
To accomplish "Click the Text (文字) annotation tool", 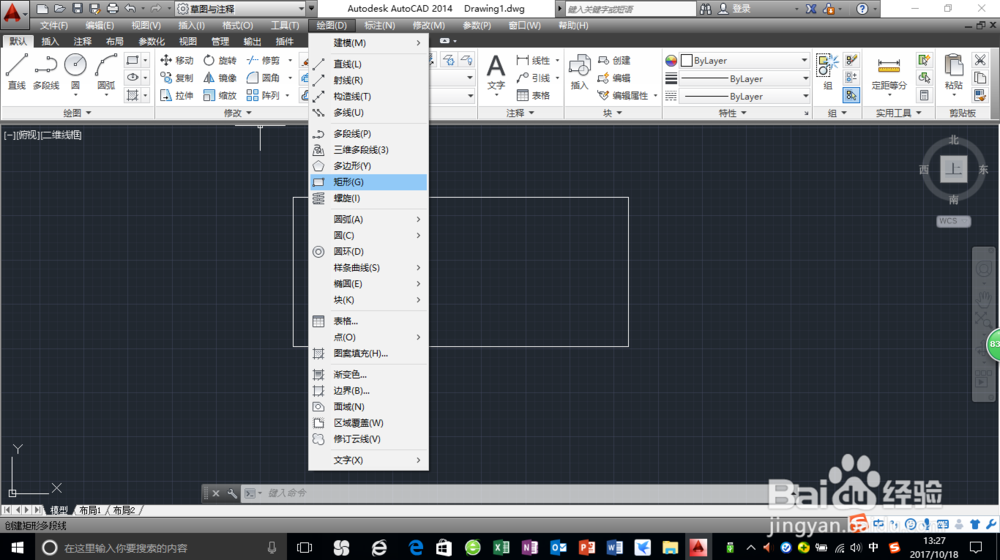I will click(496, 72).
